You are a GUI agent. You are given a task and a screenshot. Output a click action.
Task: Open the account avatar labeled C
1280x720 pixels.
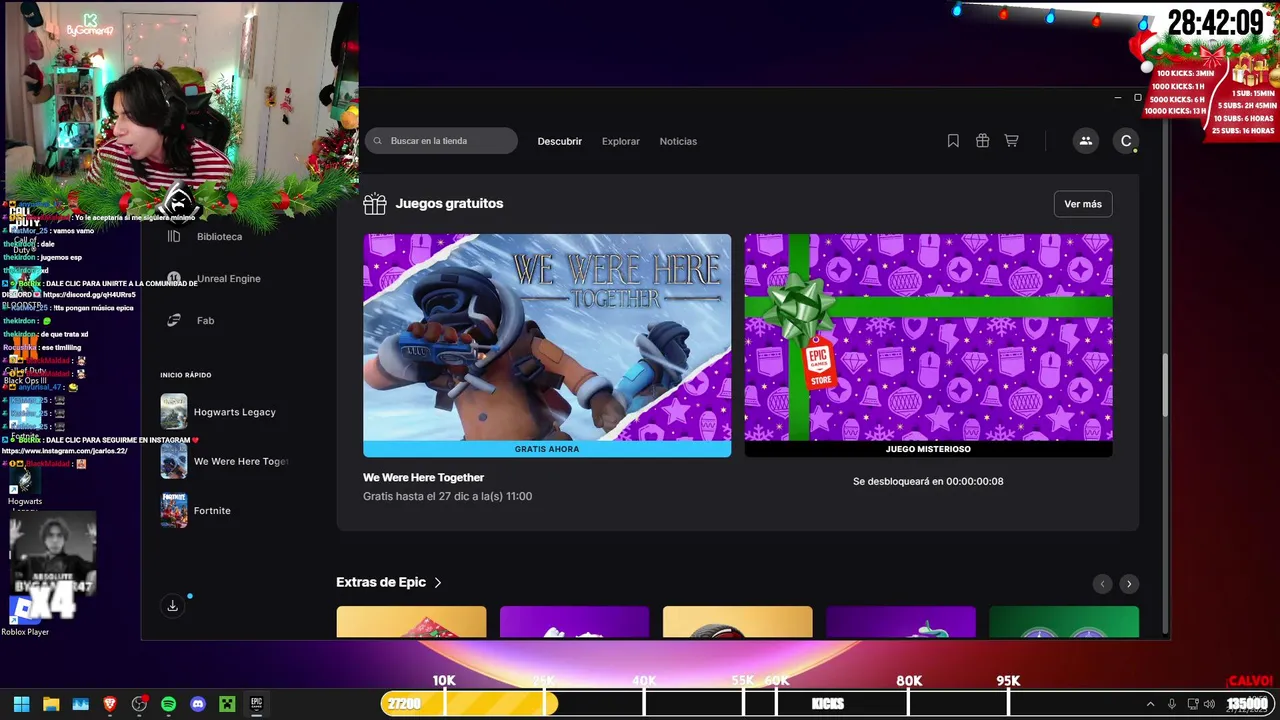tap(1126, 141)
